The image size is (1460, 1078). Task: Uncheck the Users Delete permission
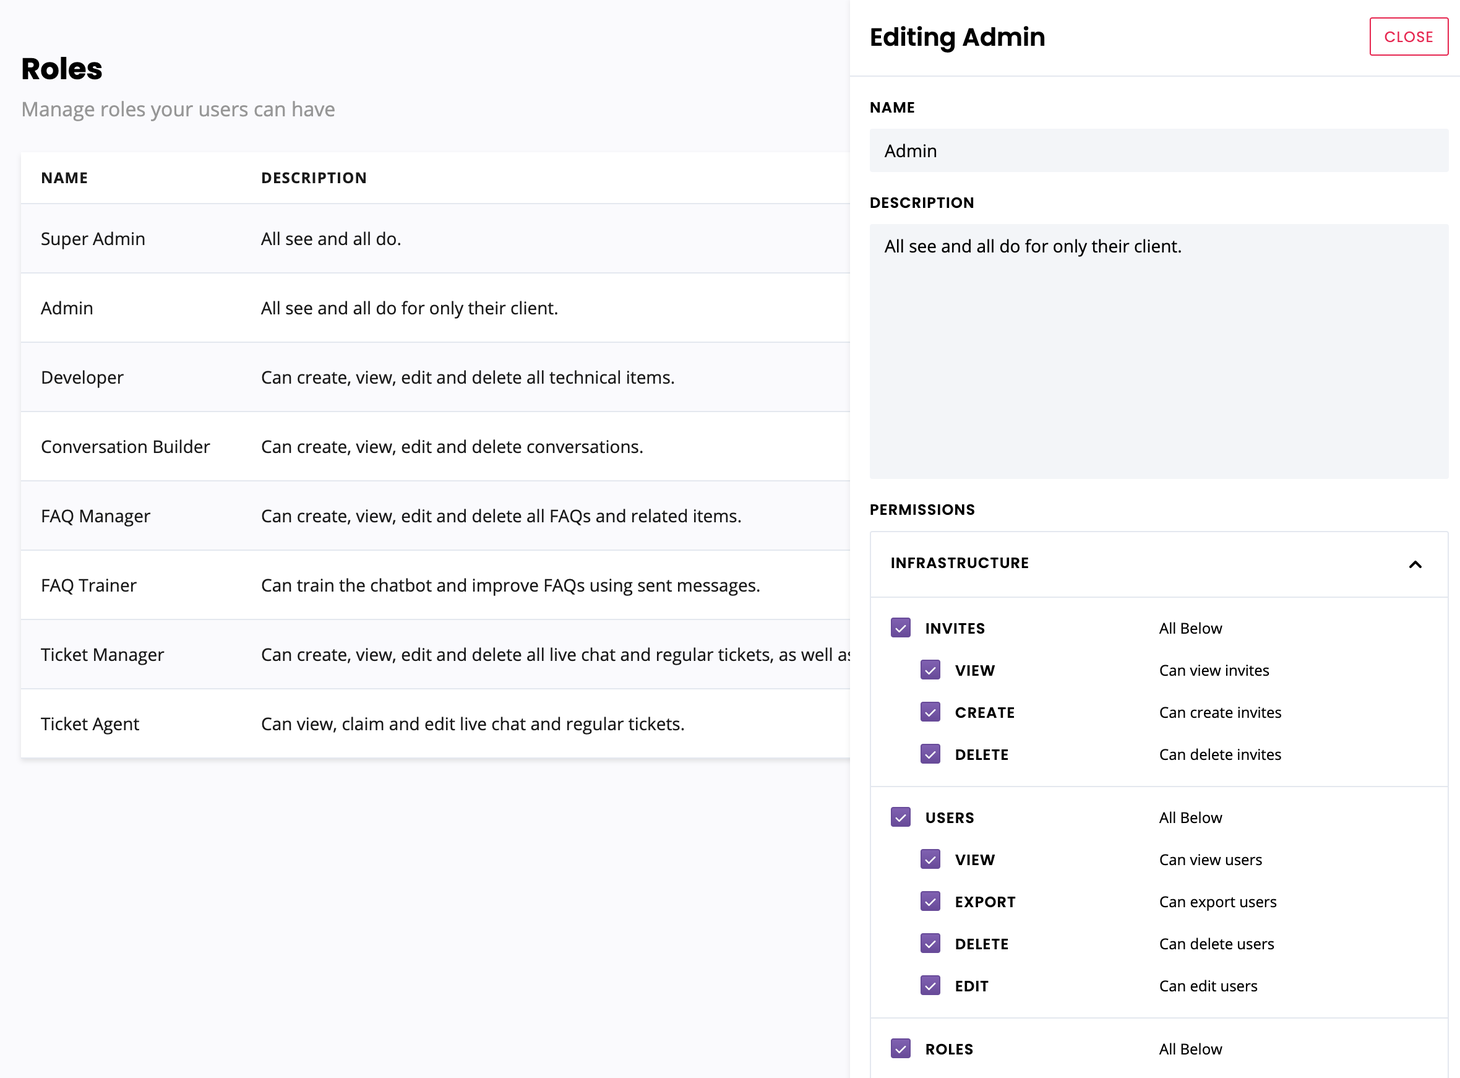[x=931, y=943]
